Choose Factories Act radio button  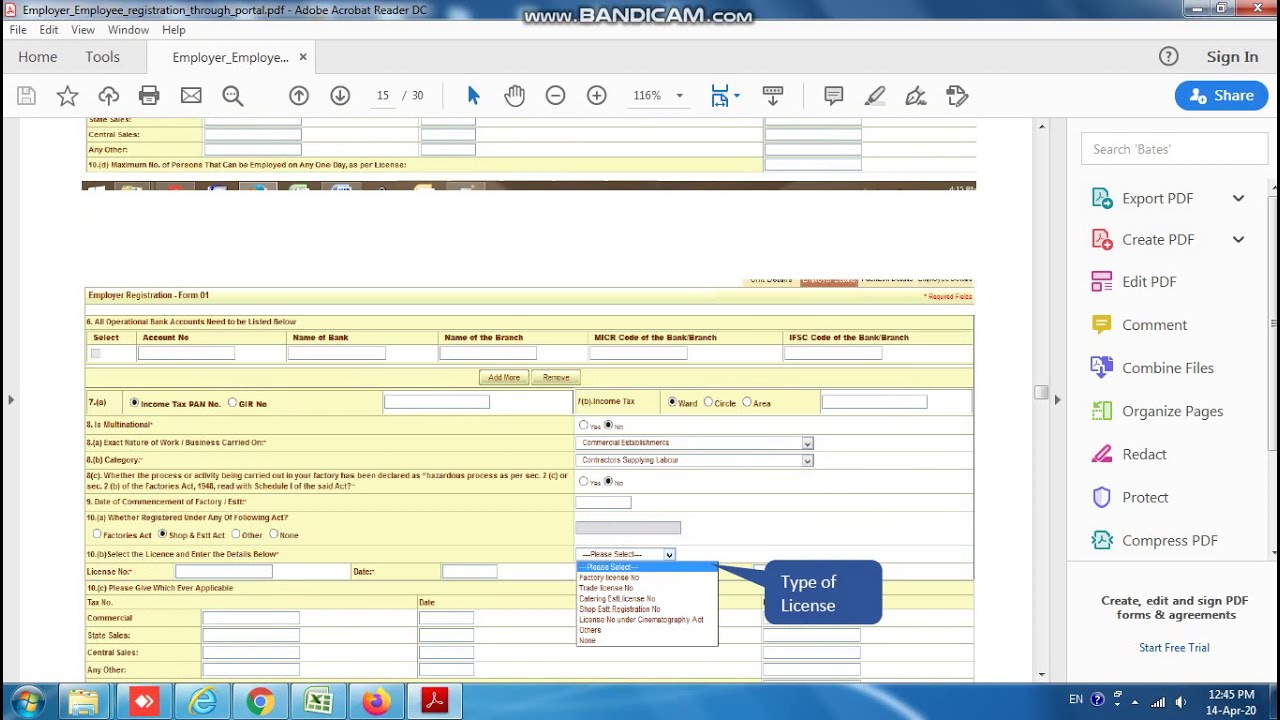click(x=97, y=534)
